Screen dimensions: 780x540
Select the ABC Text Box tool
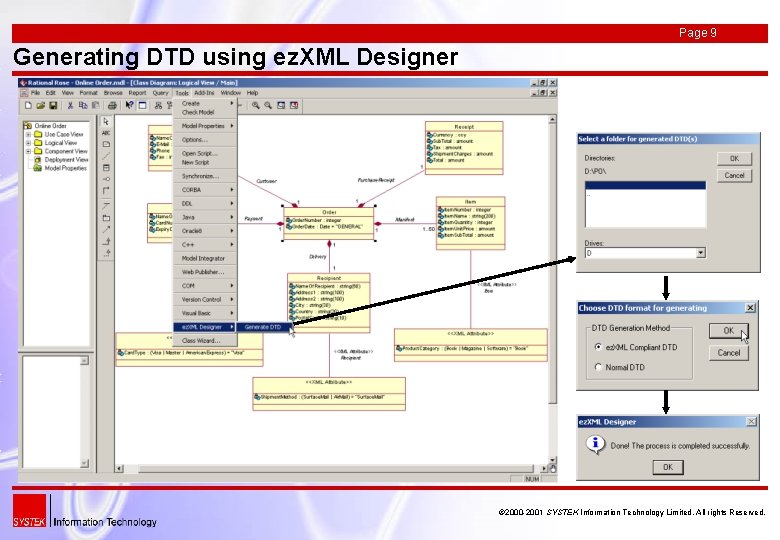106,133
